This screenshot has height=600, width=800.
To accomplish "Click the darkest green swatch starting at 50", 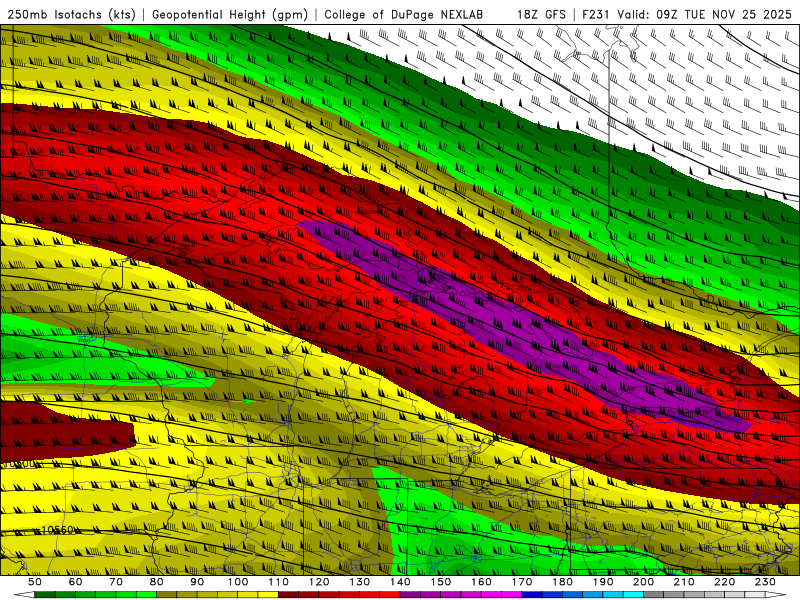I will [x=45, y=595].
